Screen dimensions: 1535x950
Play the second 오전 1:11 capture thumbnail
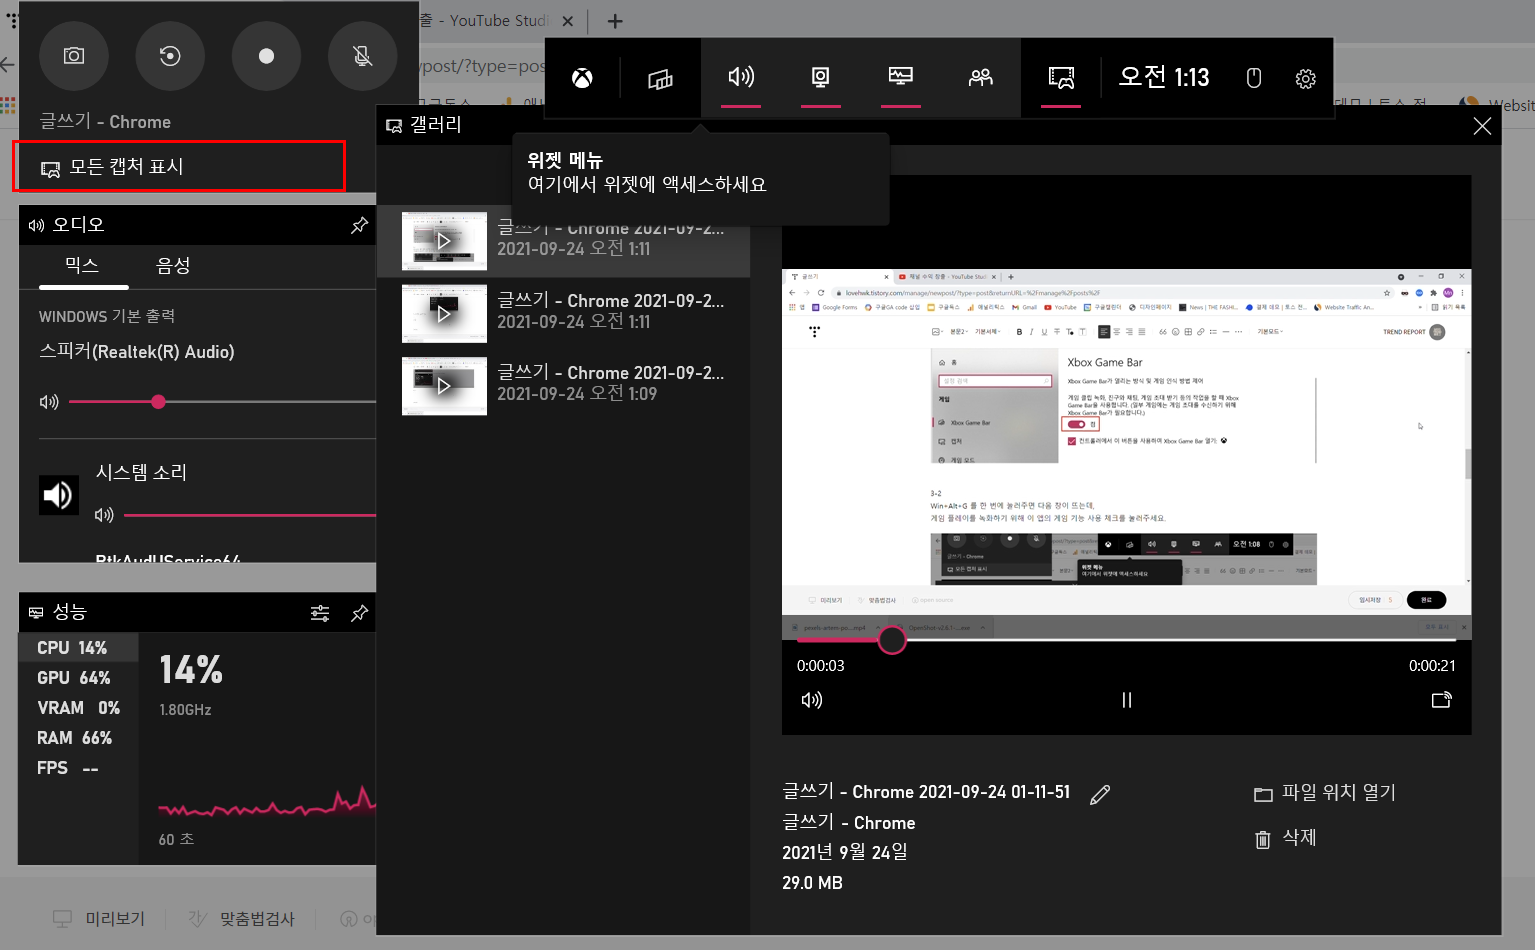(444, 314)
